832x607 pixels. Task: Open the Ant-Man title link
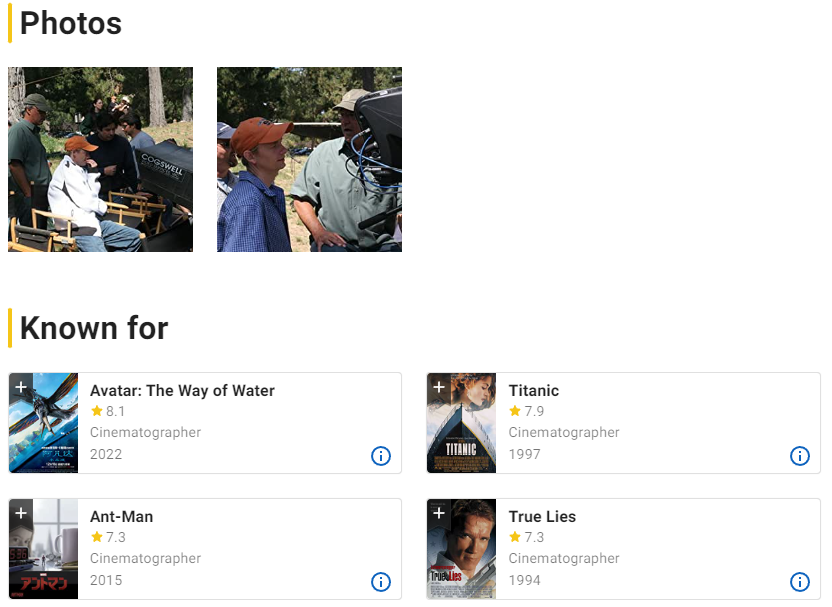121,517
